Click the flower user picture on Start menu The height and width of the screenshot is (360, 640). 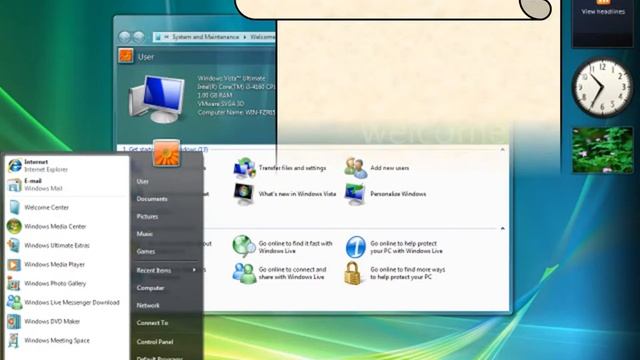[167, 153]
